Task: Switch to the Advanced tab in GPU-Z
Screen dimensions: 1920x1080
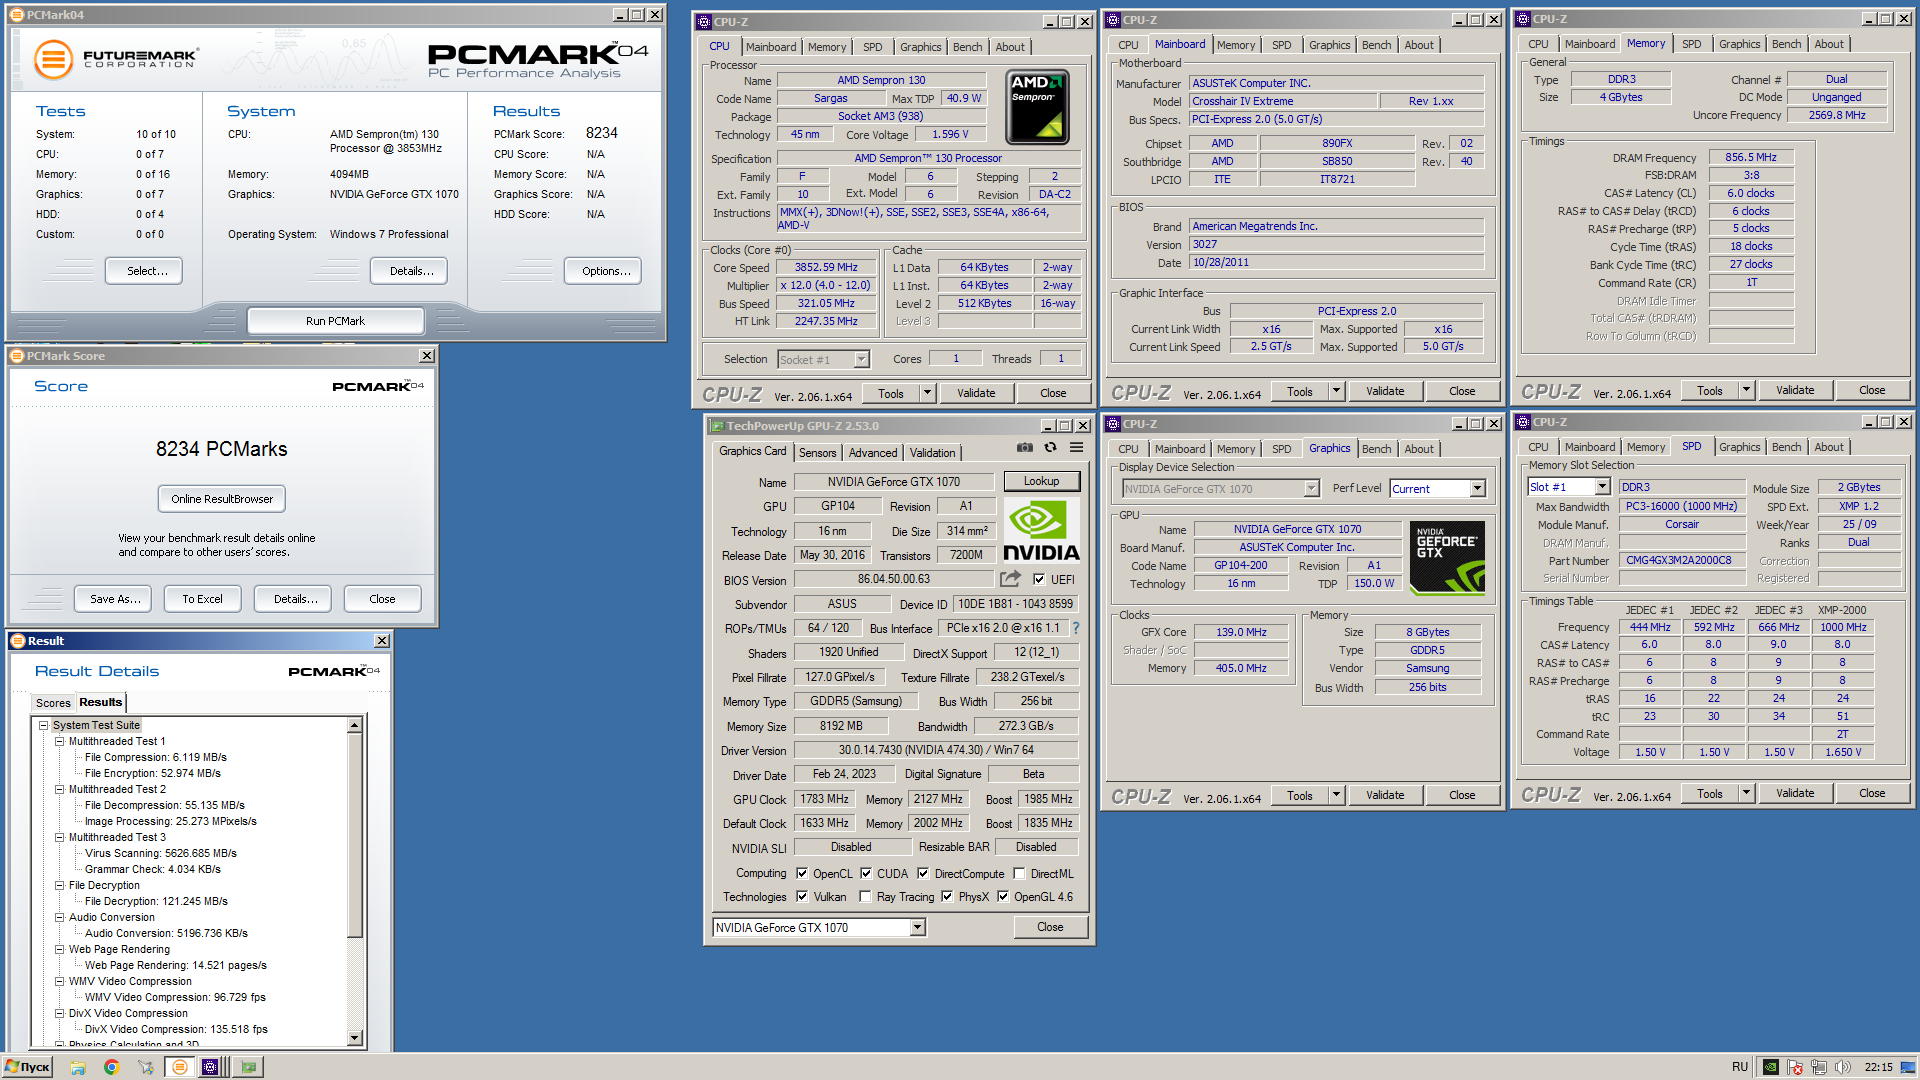Action: pyautogui.click(x=873, y=453)
